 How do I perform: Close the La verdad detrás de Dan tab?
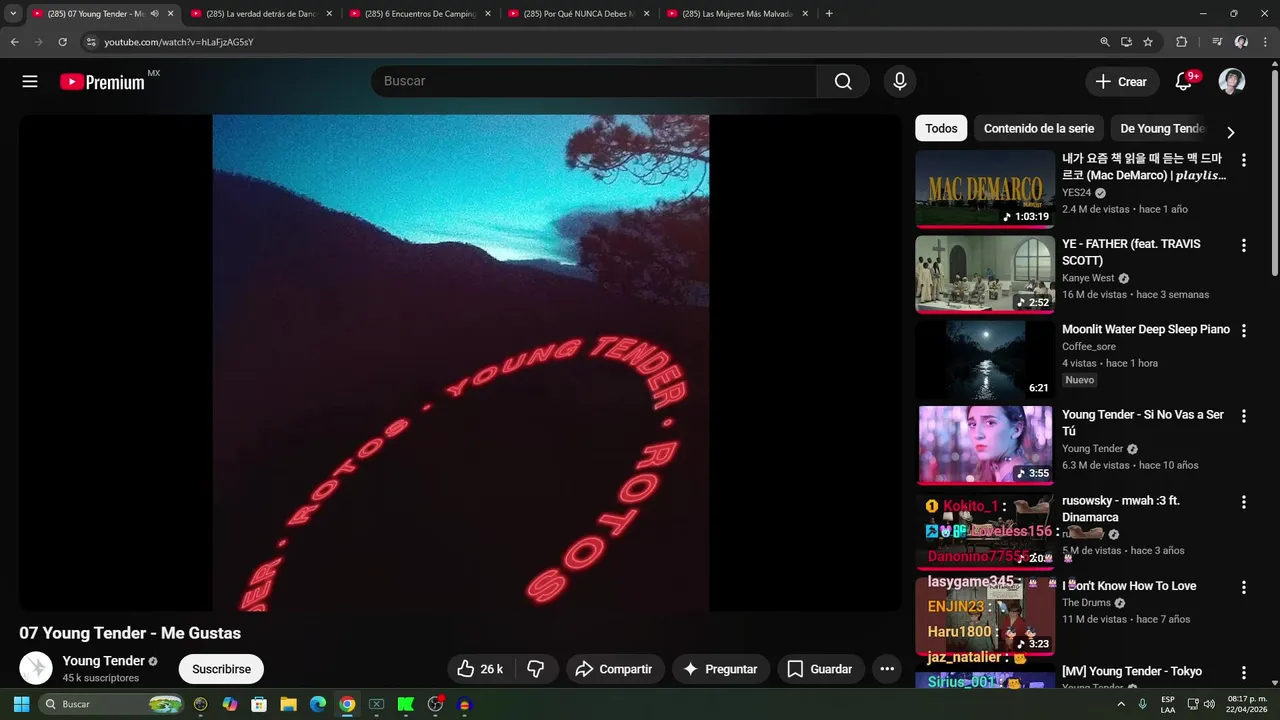coord(329,14)
